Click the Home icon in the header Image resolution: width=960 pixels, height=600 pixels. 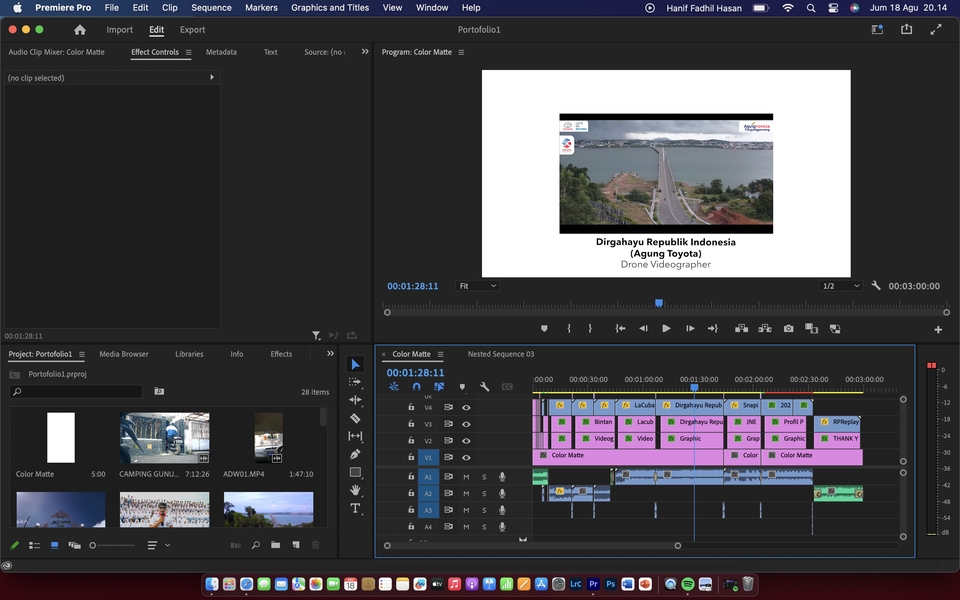[80, 29]
